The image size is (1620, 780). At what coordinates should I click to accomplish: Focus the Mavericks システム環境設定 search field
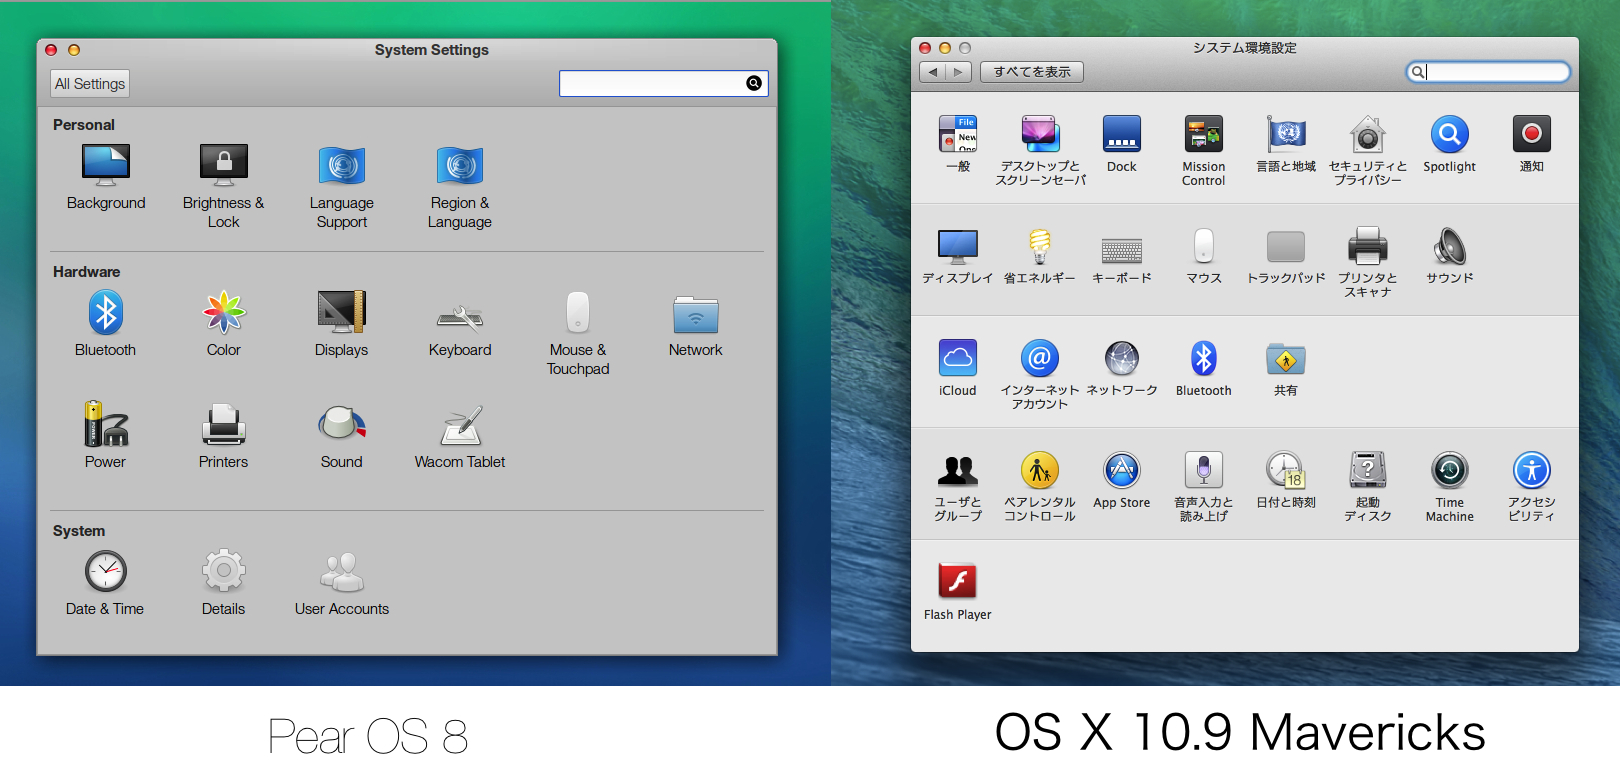coord(1488,72)
